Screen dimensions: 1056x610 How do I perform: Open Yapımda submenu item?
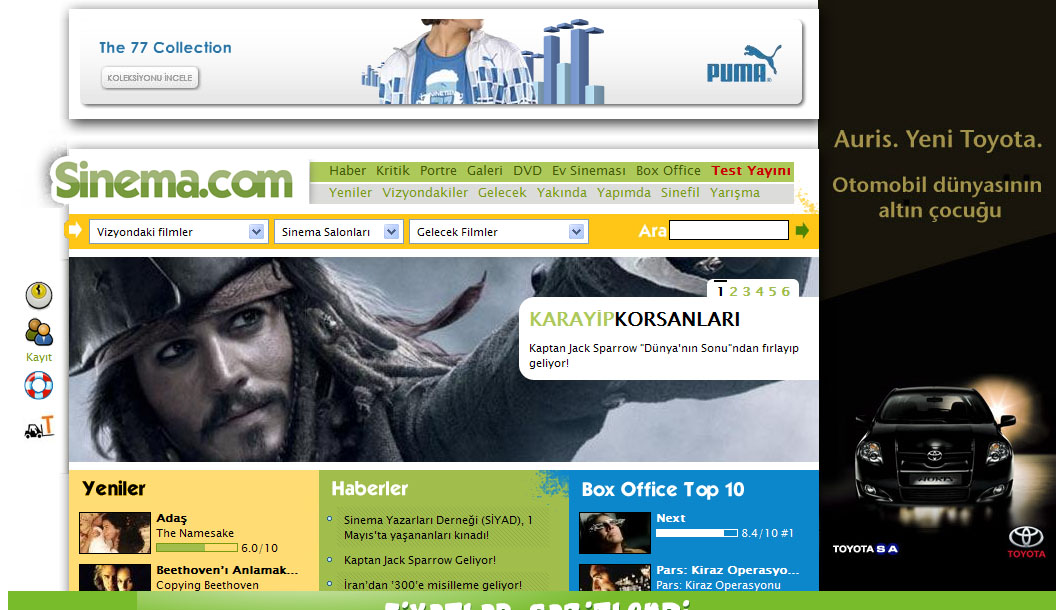click(624, 193)
